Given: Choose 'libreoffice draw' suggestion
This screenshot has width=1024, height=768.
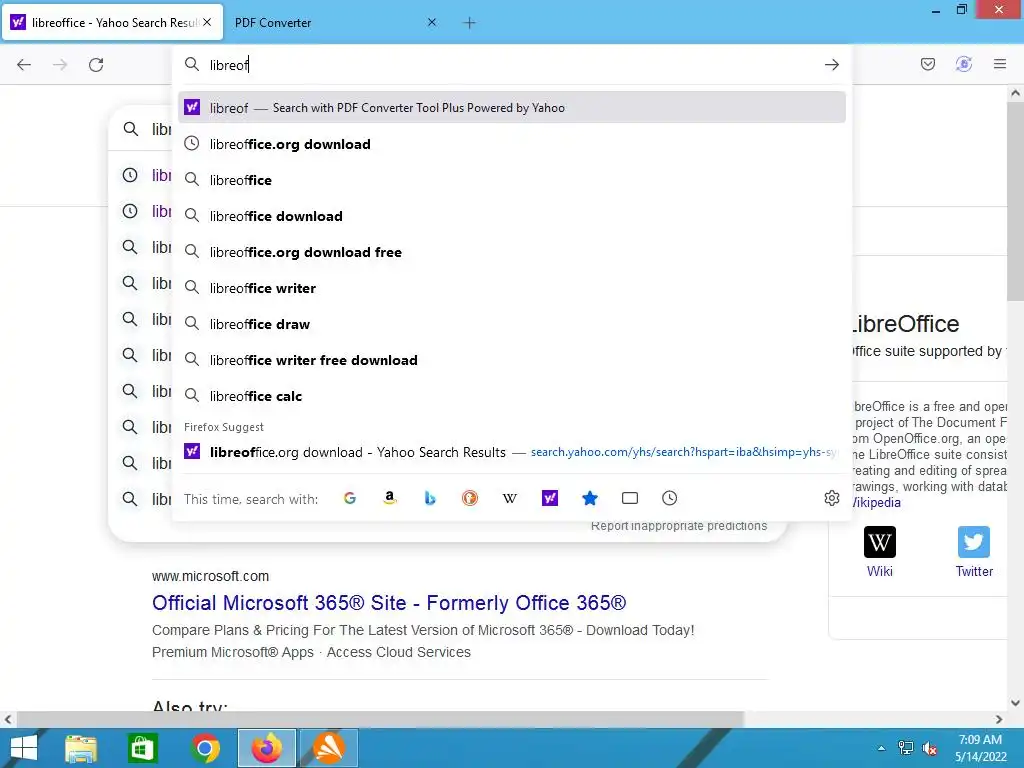Looking at the screenshot, I should (x=512, y=324).
